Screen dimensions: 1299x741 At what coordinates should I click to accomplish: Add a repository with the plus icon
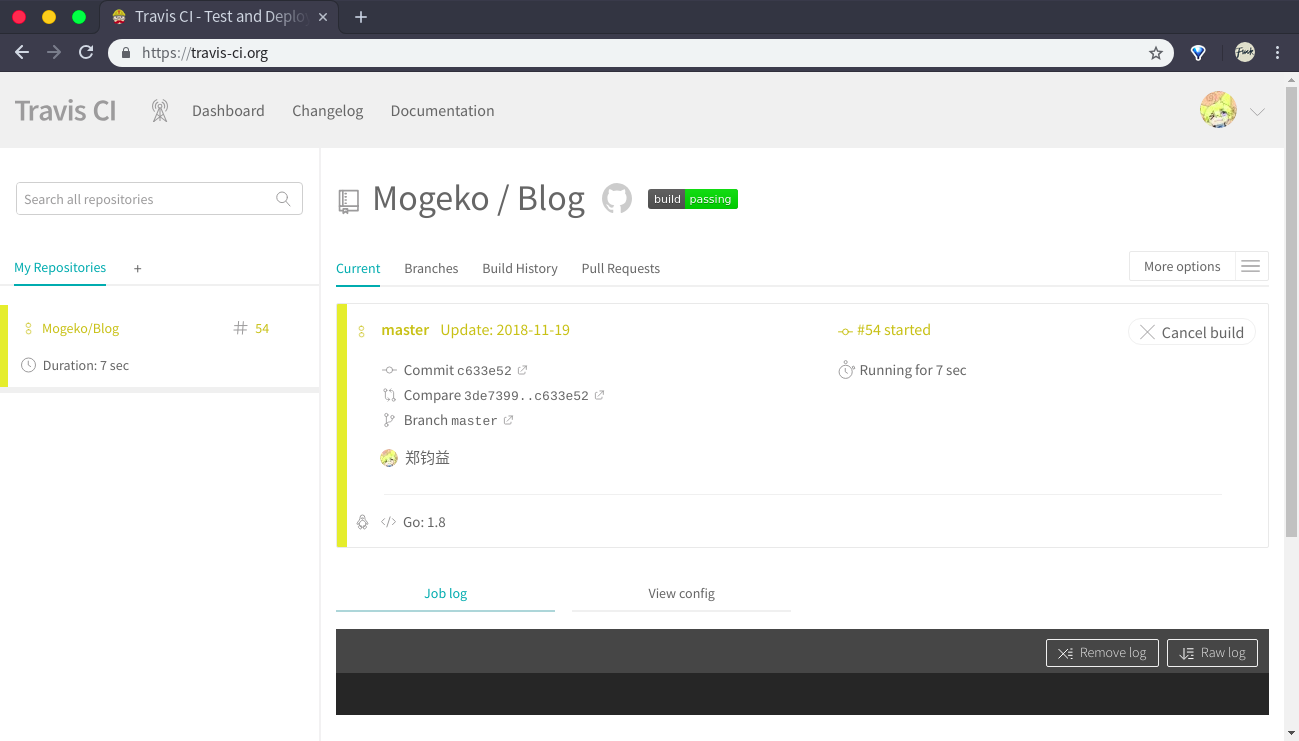(138, 268)
